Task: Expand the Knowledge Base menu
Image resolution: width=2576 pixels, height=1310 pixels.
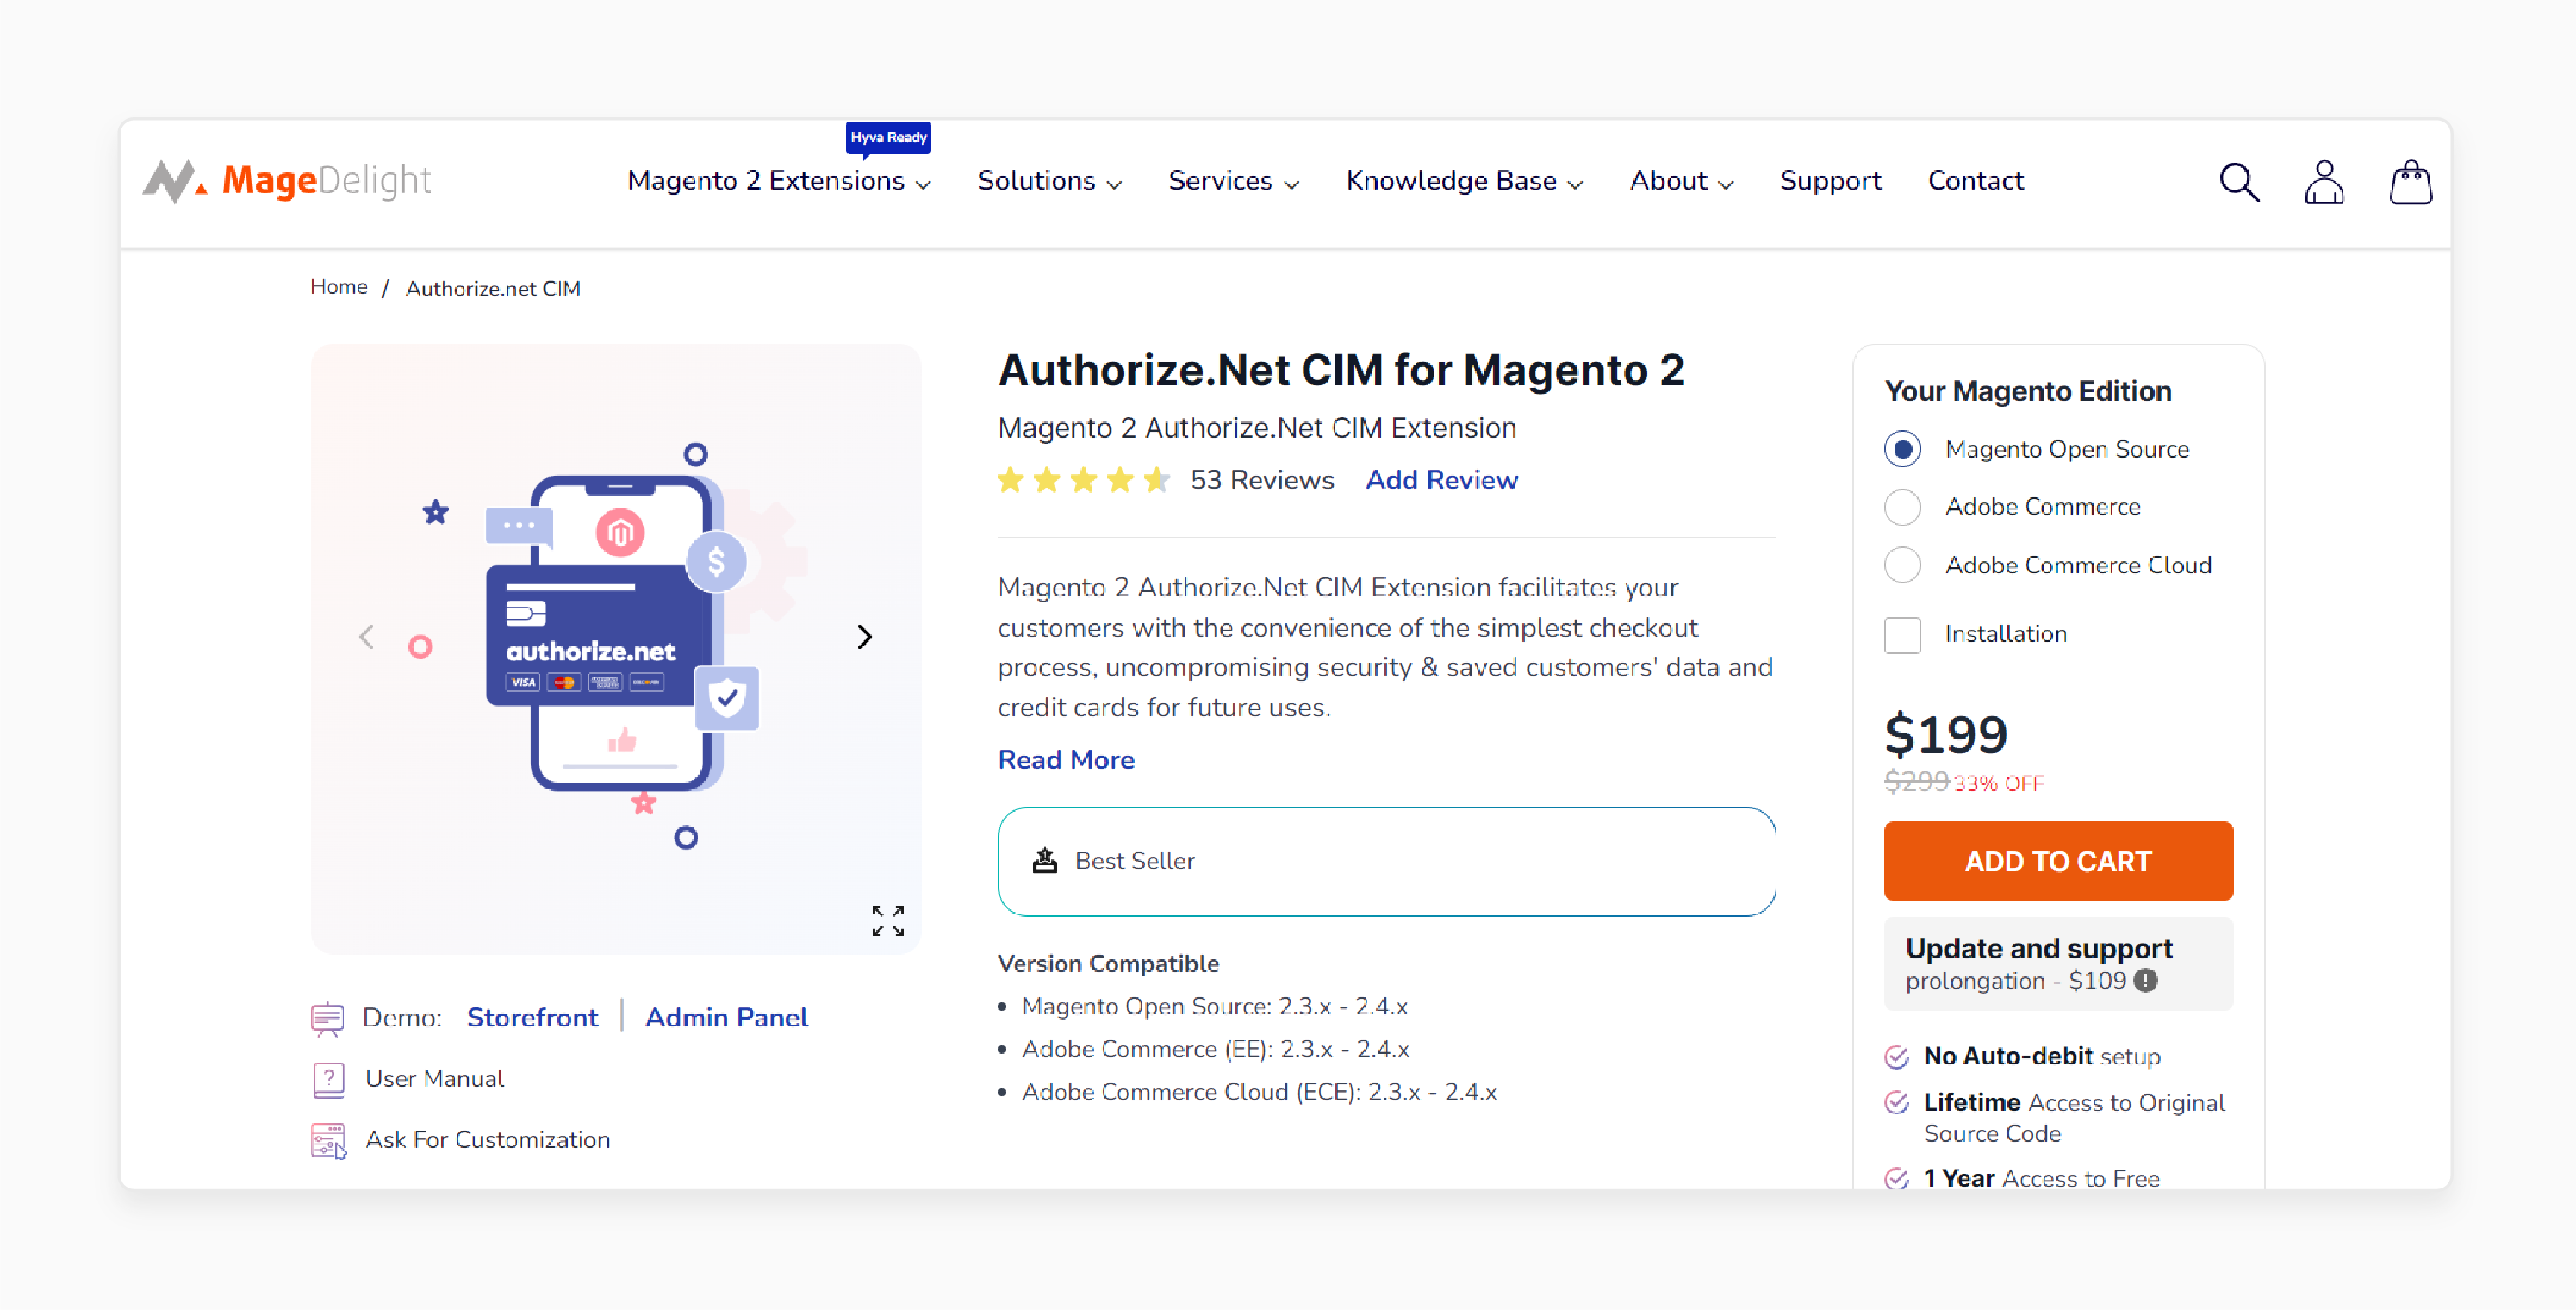Action: pyautogui.click(x=1464, y=181)
